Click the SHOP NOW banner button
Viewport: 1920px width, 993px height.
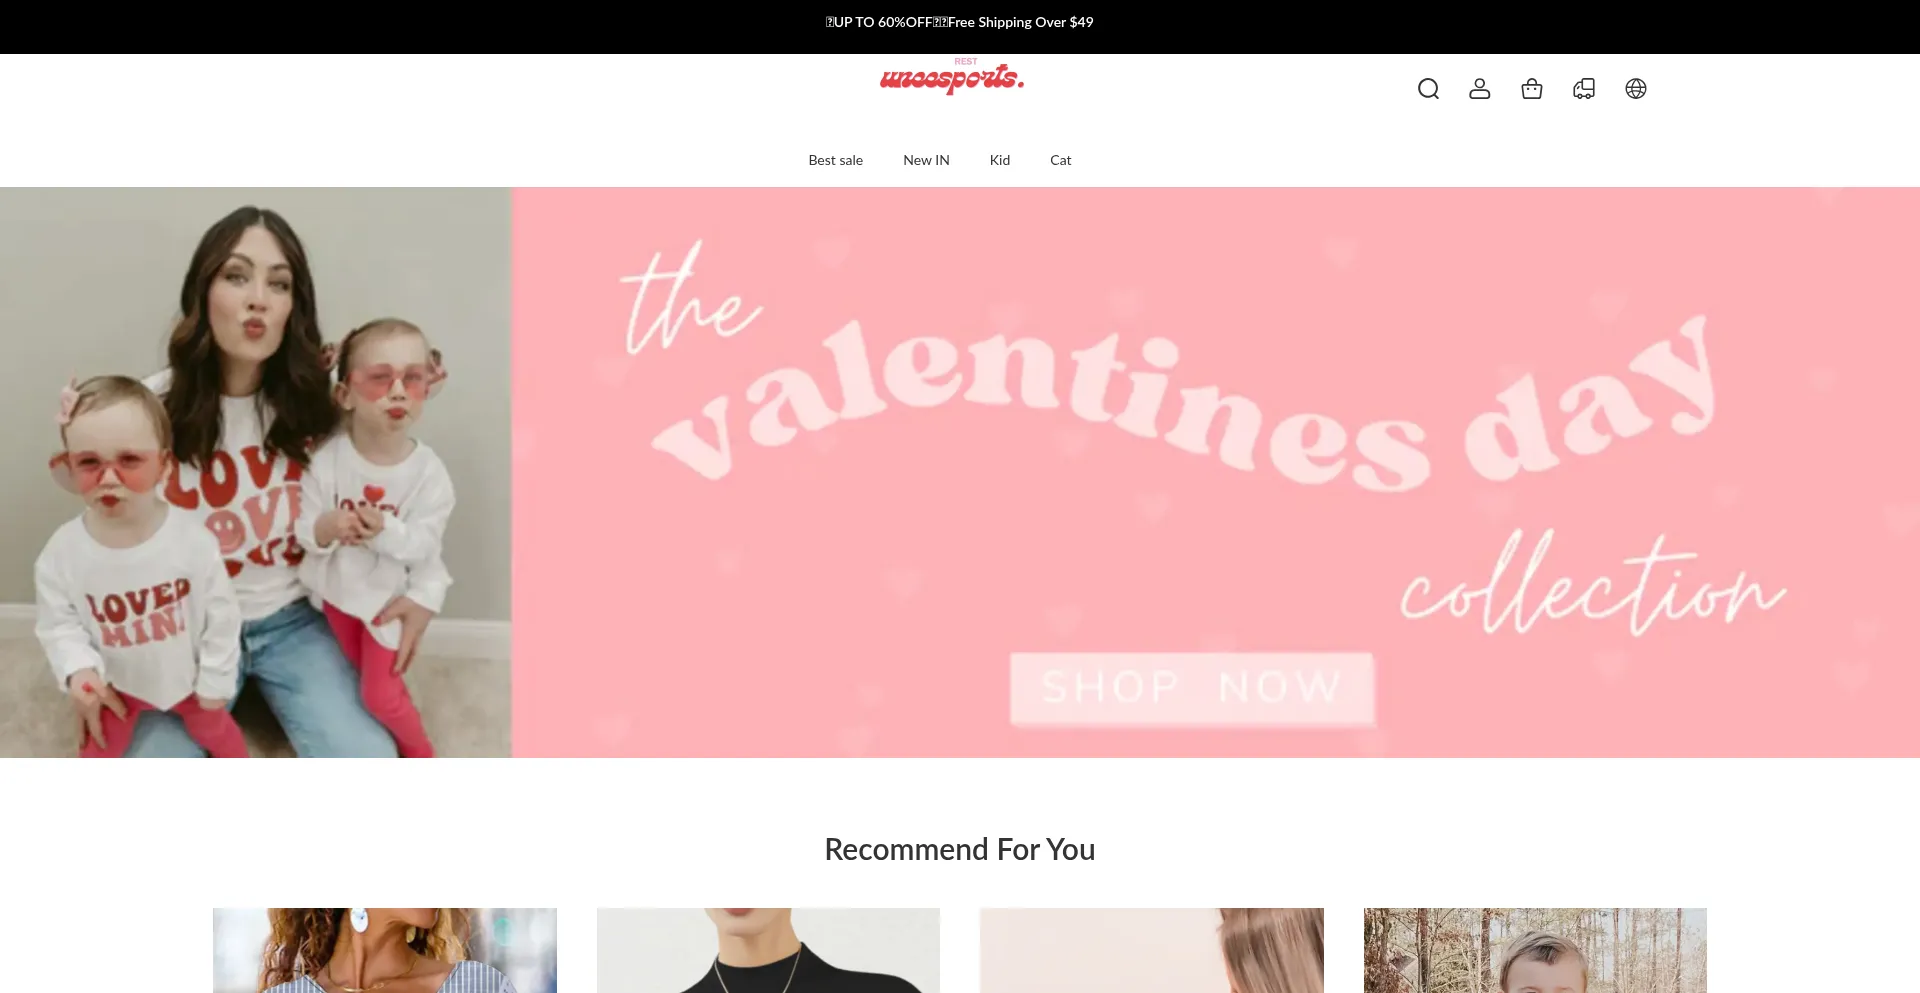(1192, 688)
